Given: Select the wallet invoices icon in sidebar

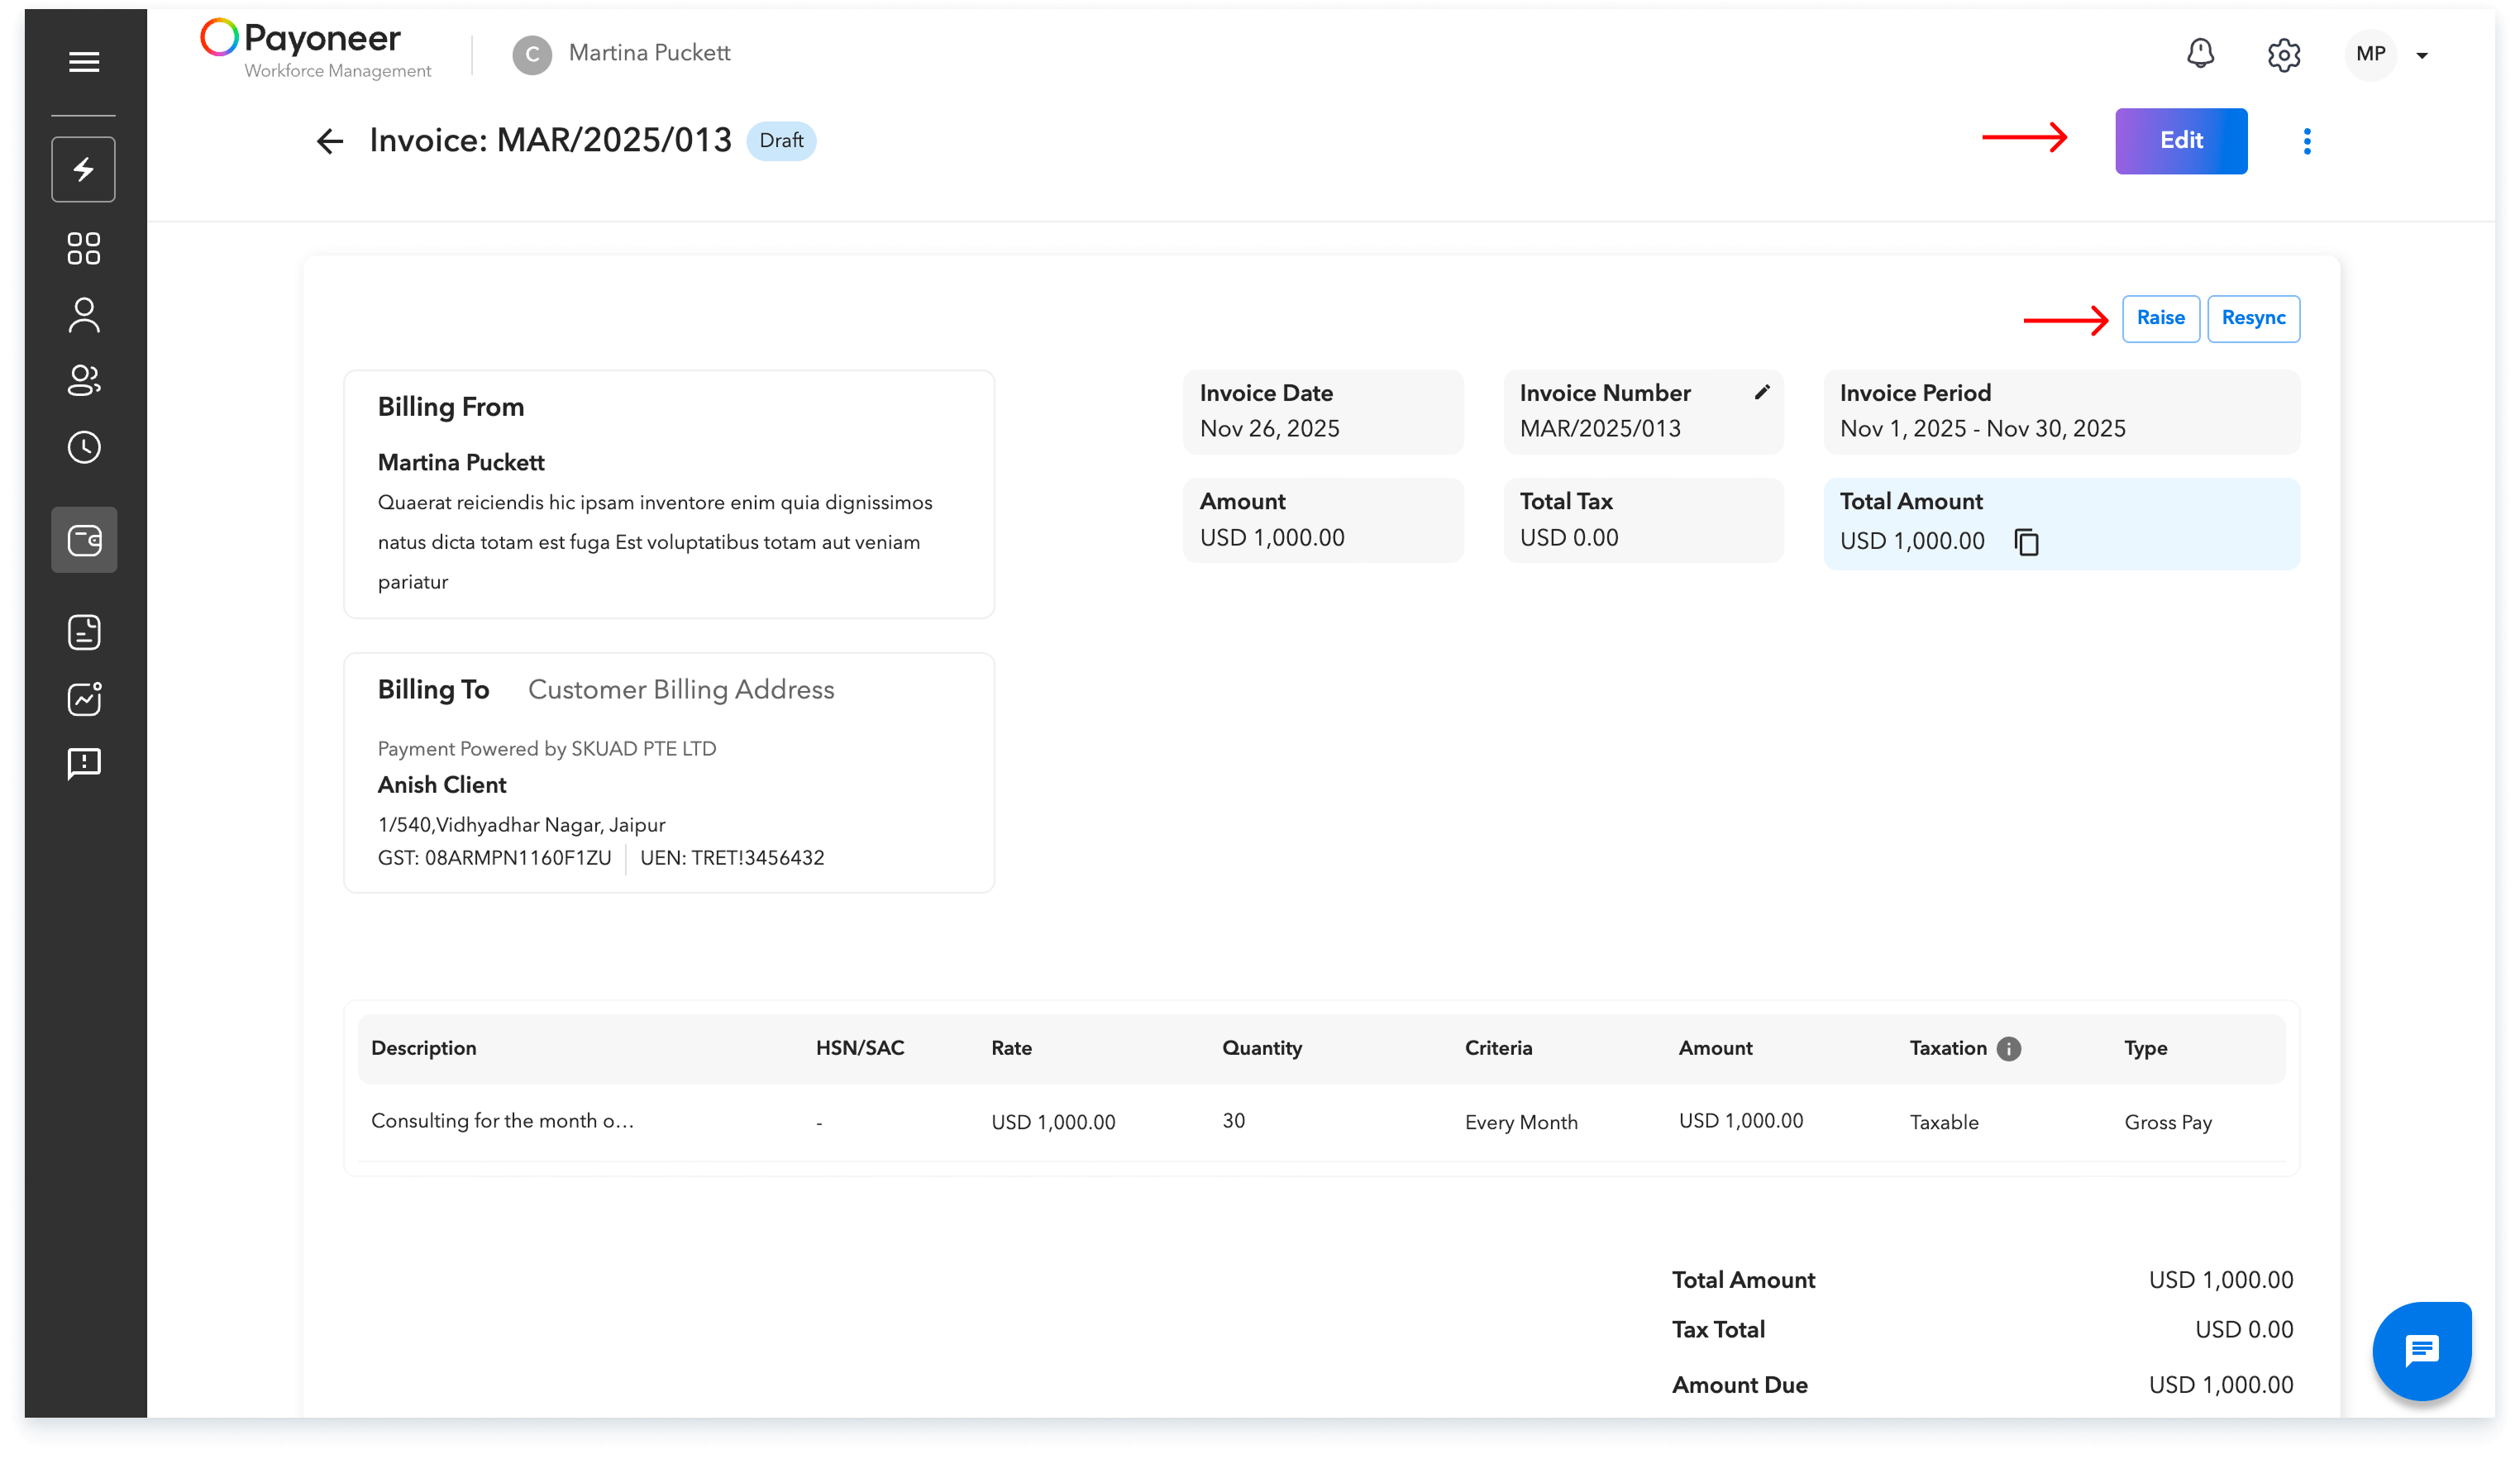Looking at the screenshot, I should [x=84, y=540].
